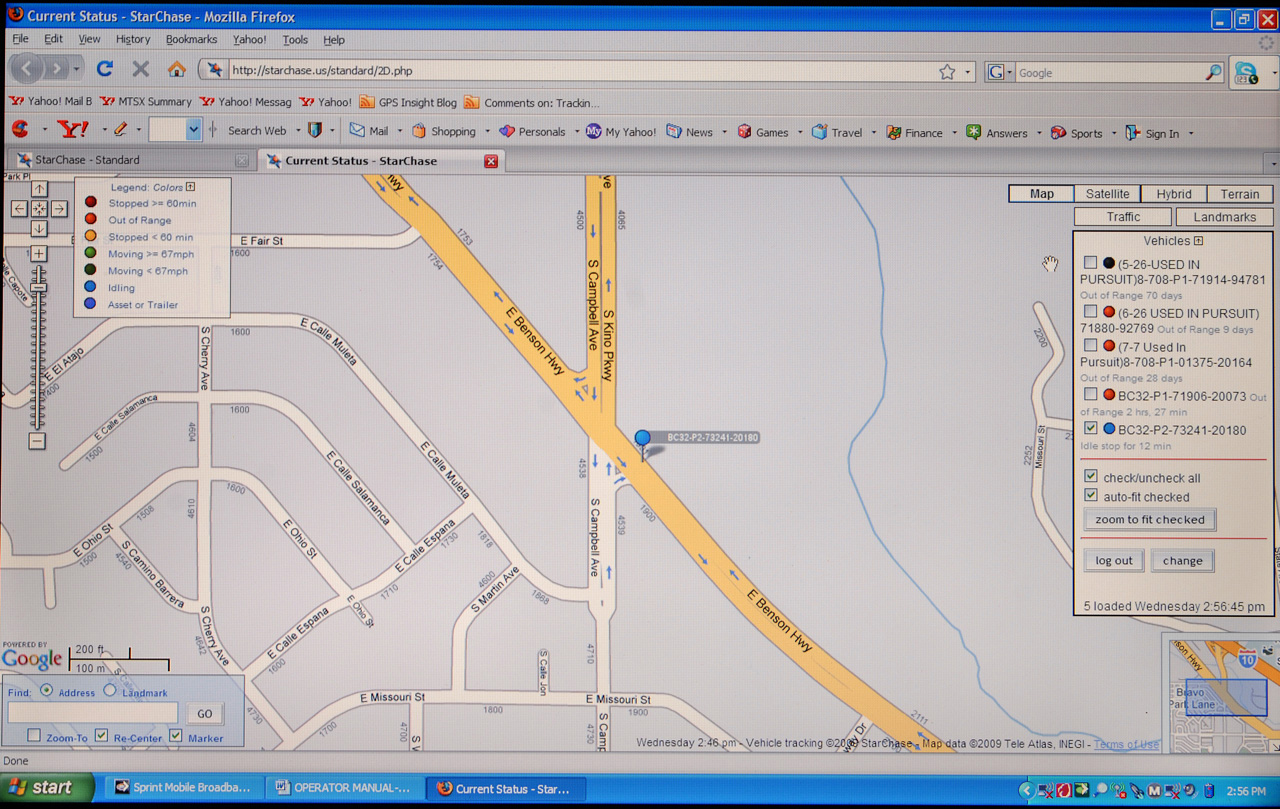Click the blue BC32-P2-73241-20180 vehicle marker

pos(641,437)
